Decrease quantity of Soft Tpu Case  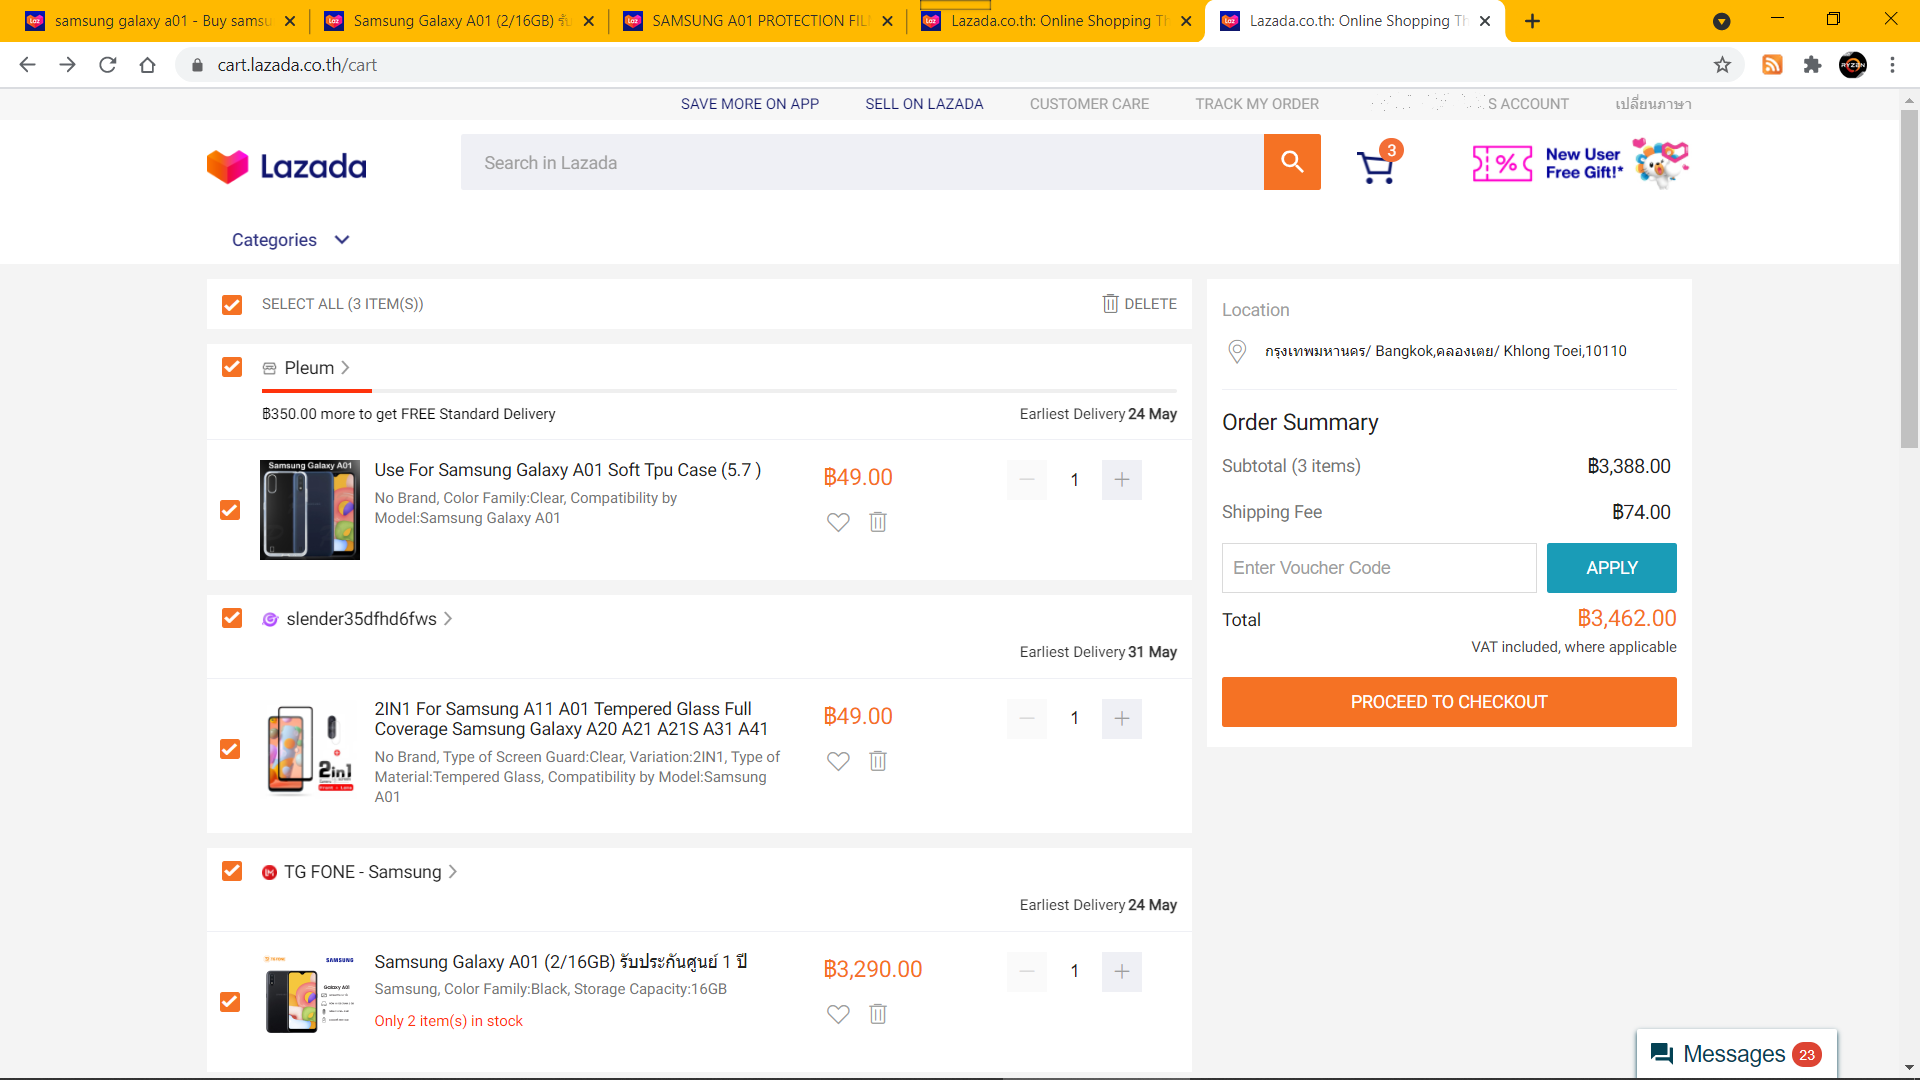(1027, 480)
